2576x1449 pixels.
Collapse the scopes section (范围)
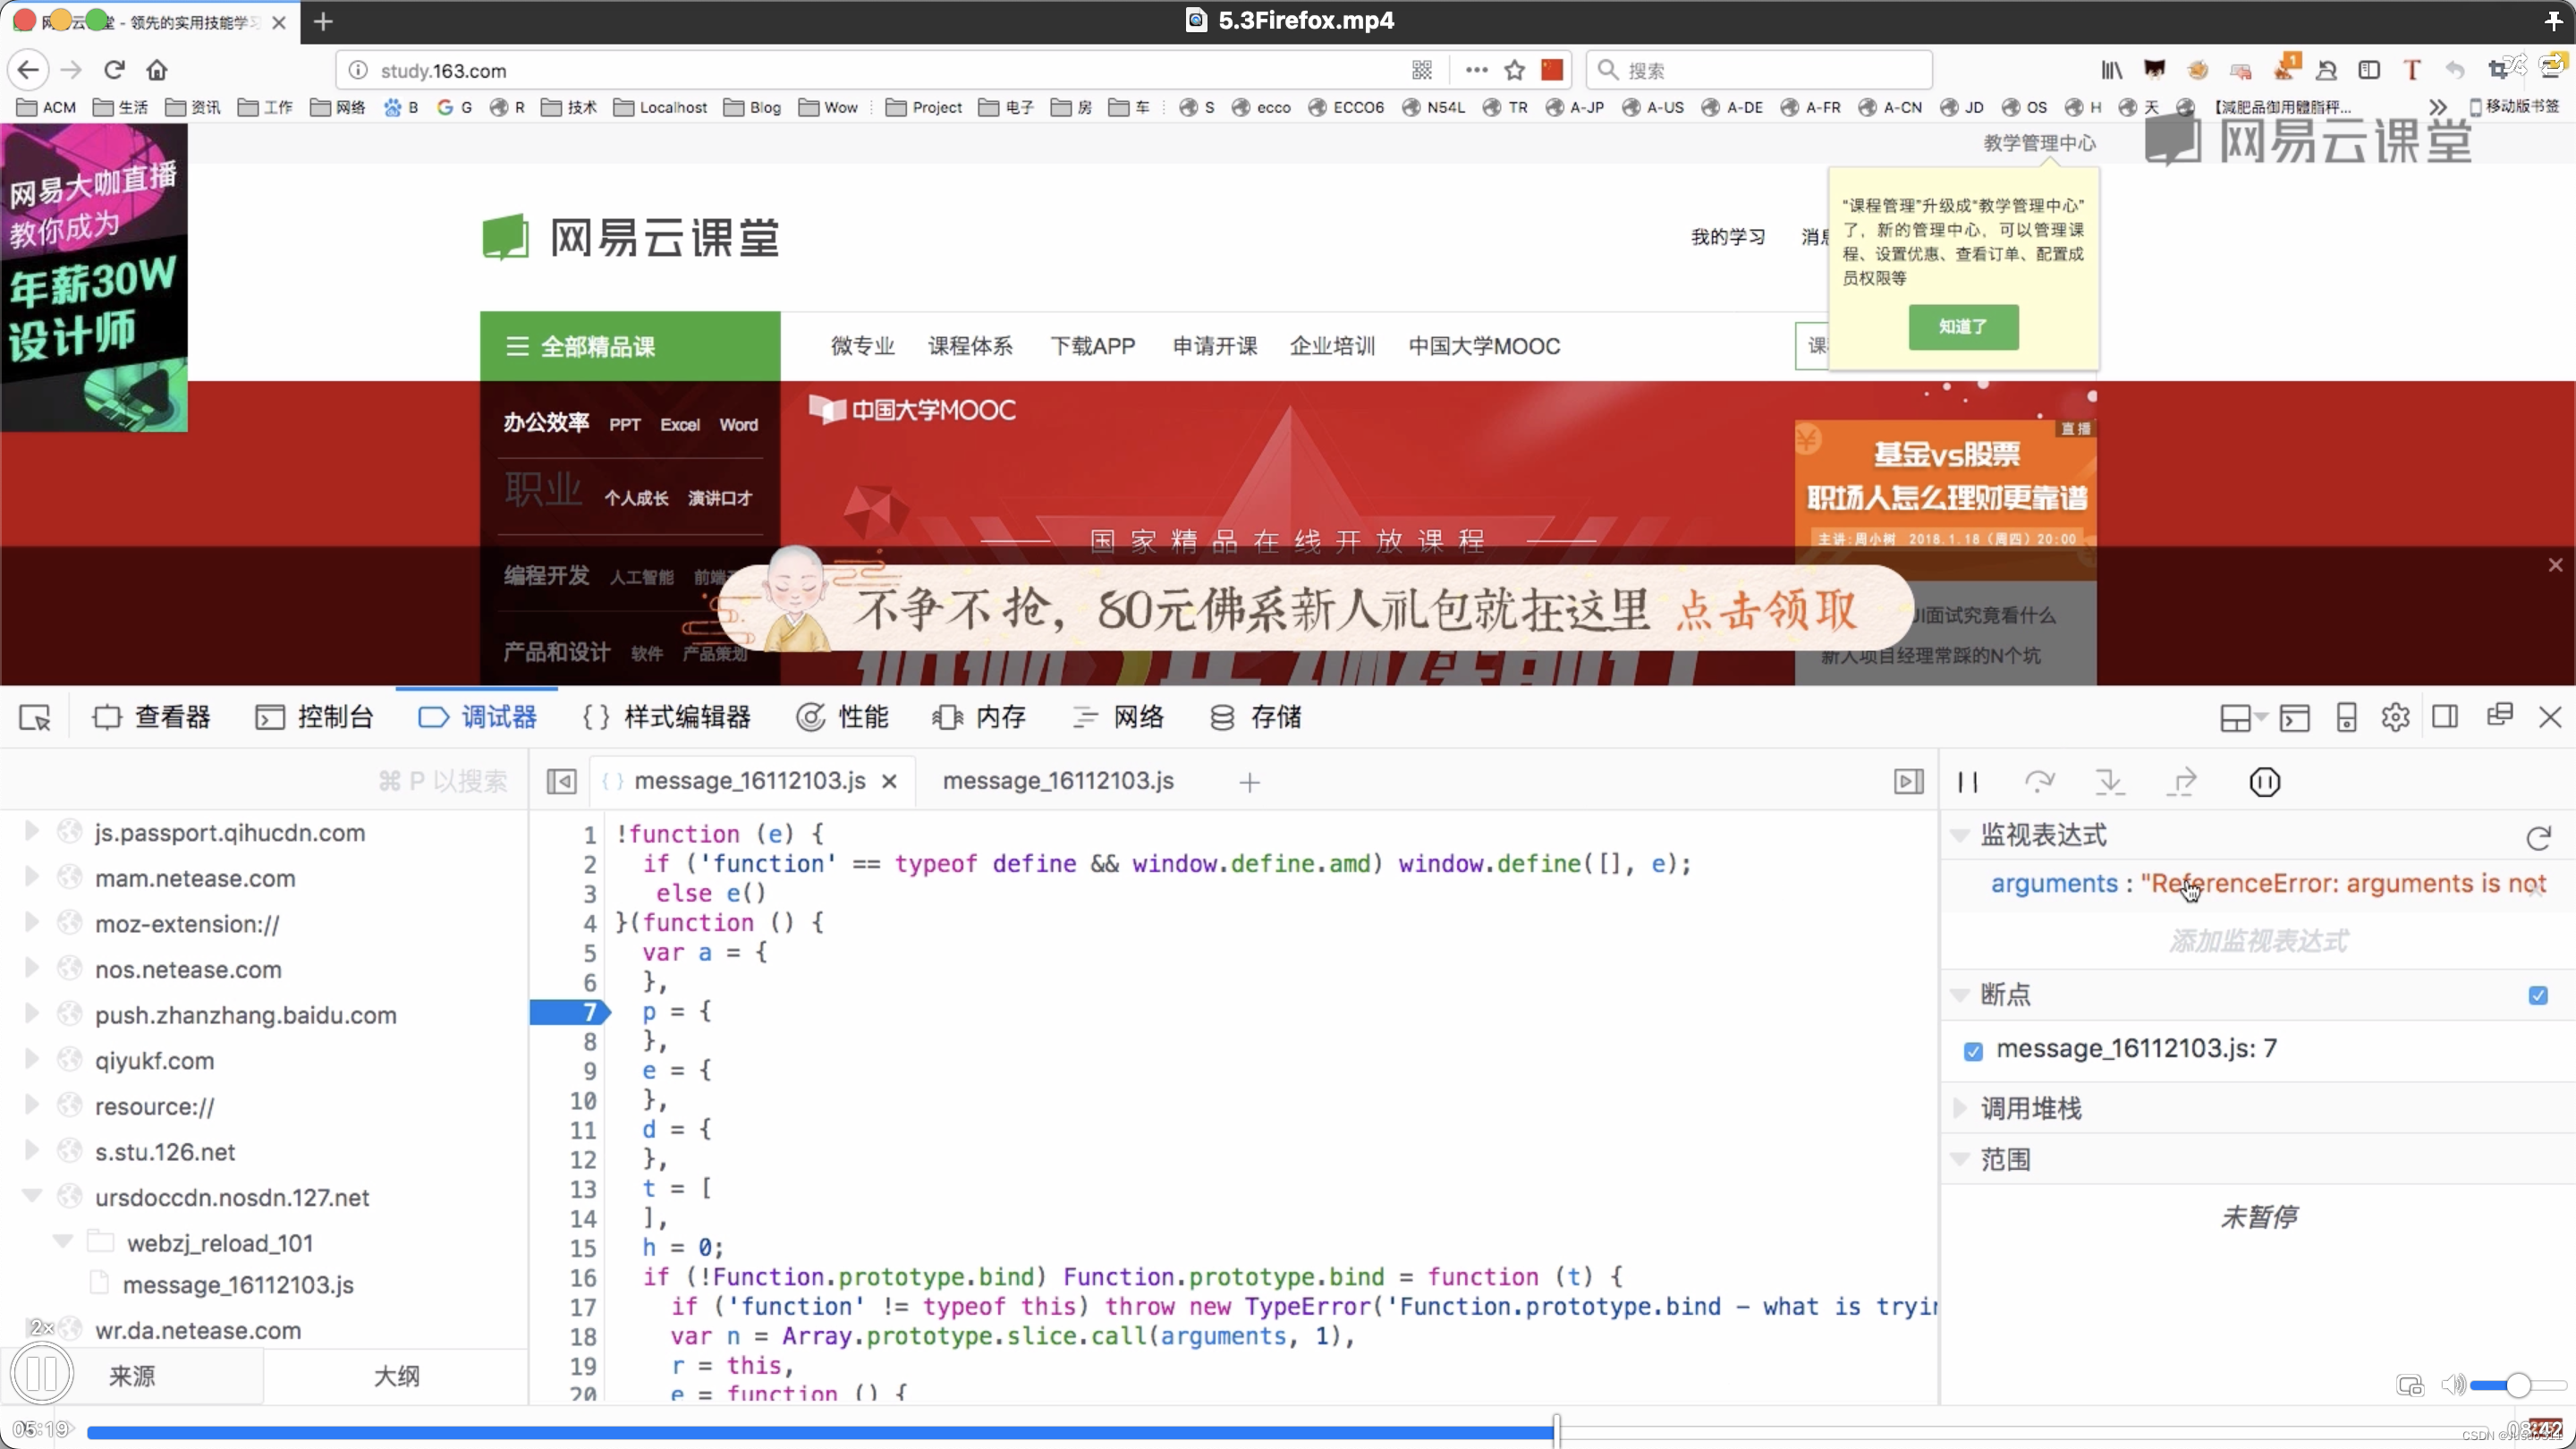[1960, 1159]
